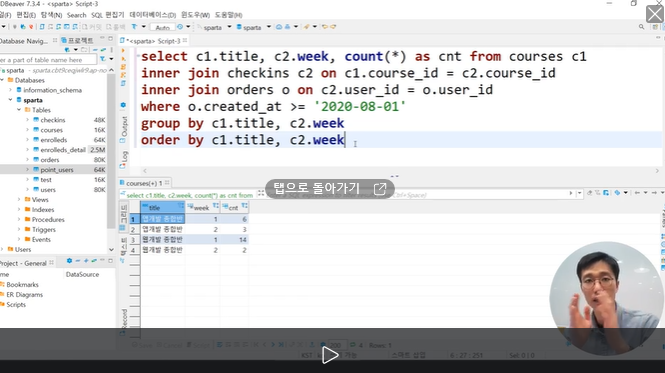
Task: Open the 도움말(H) menu
Action: click(228, 15)
